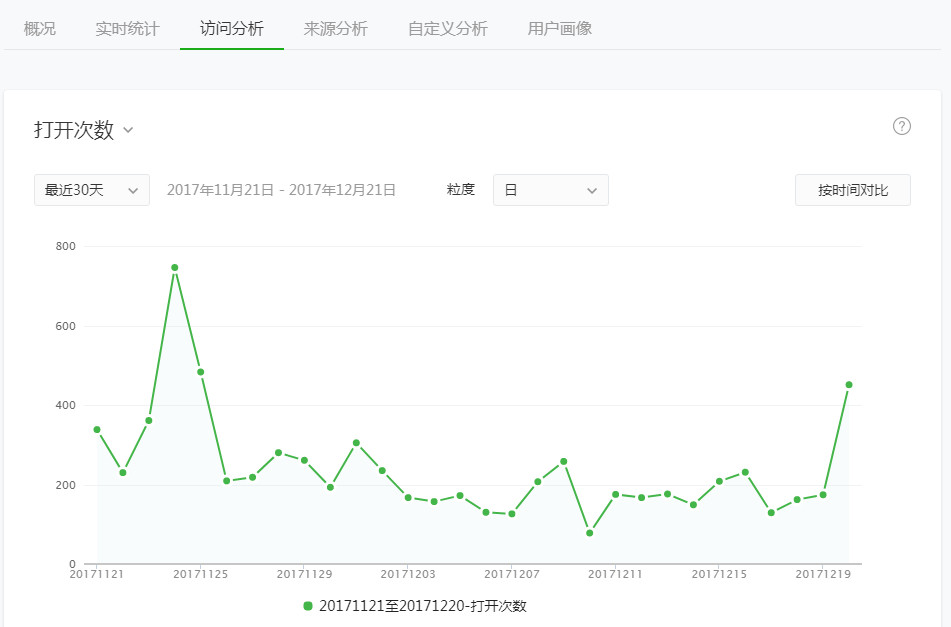This screenshot has height=627, width=951.
Task: Click the y-axis label 400
Action: 66,405
